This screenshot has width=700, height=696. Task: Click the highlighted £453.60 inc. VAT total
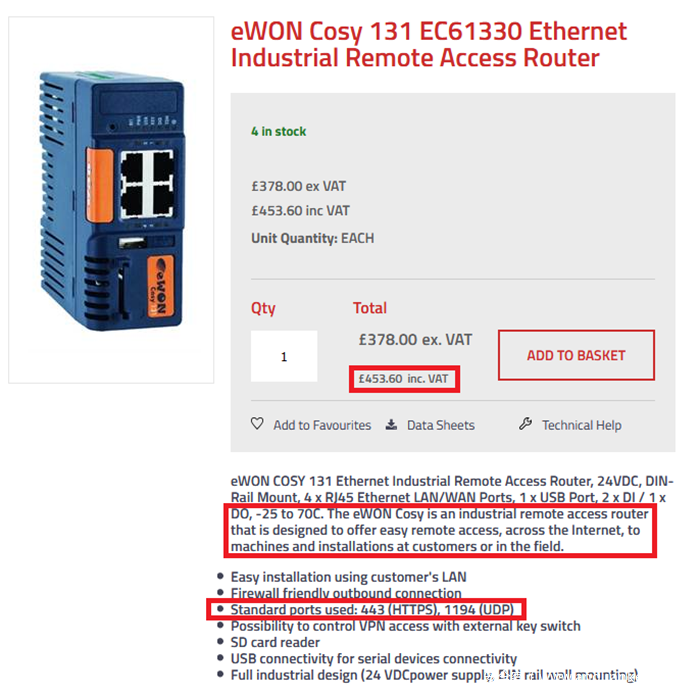pos(404,379)
